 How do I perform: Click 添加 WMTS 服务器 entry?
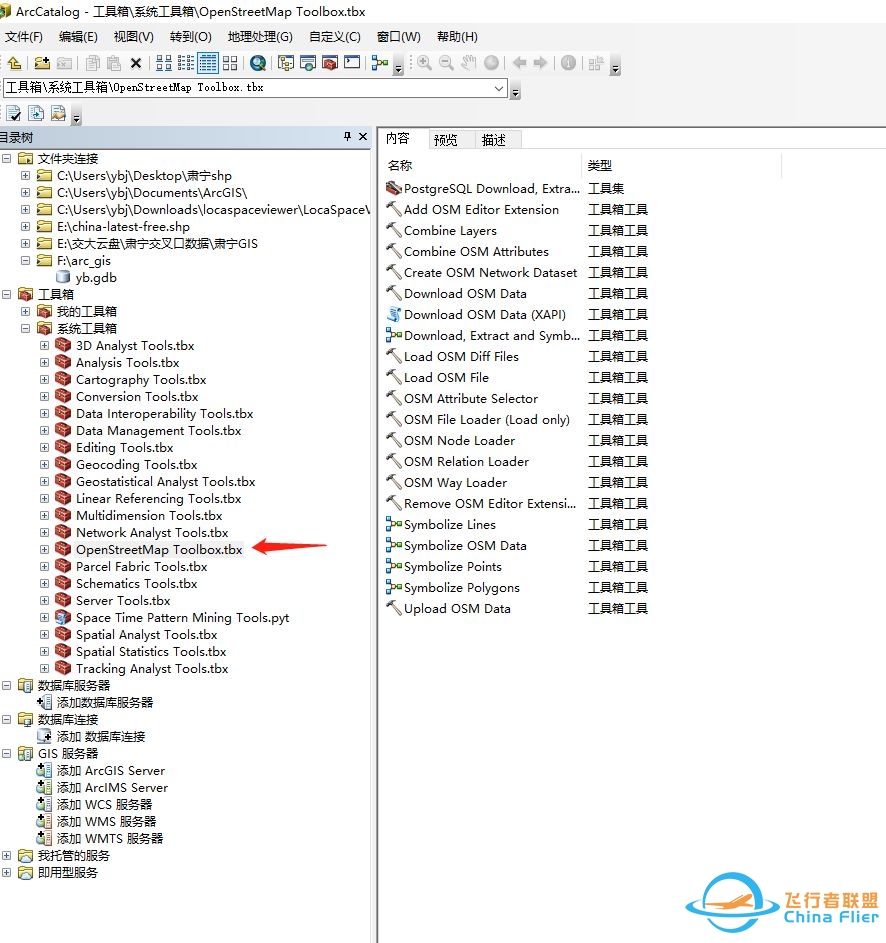(x=109, y=838)
